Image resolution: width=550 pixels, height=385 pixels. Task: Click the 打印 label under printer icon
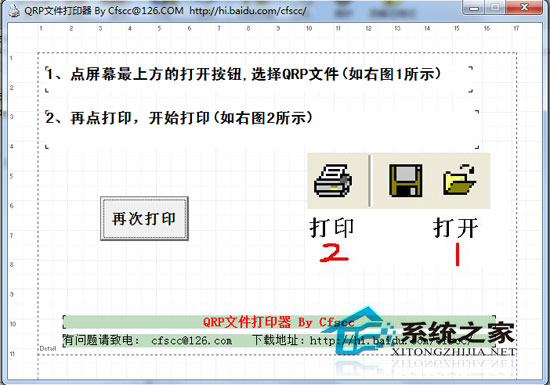(332, 228)
